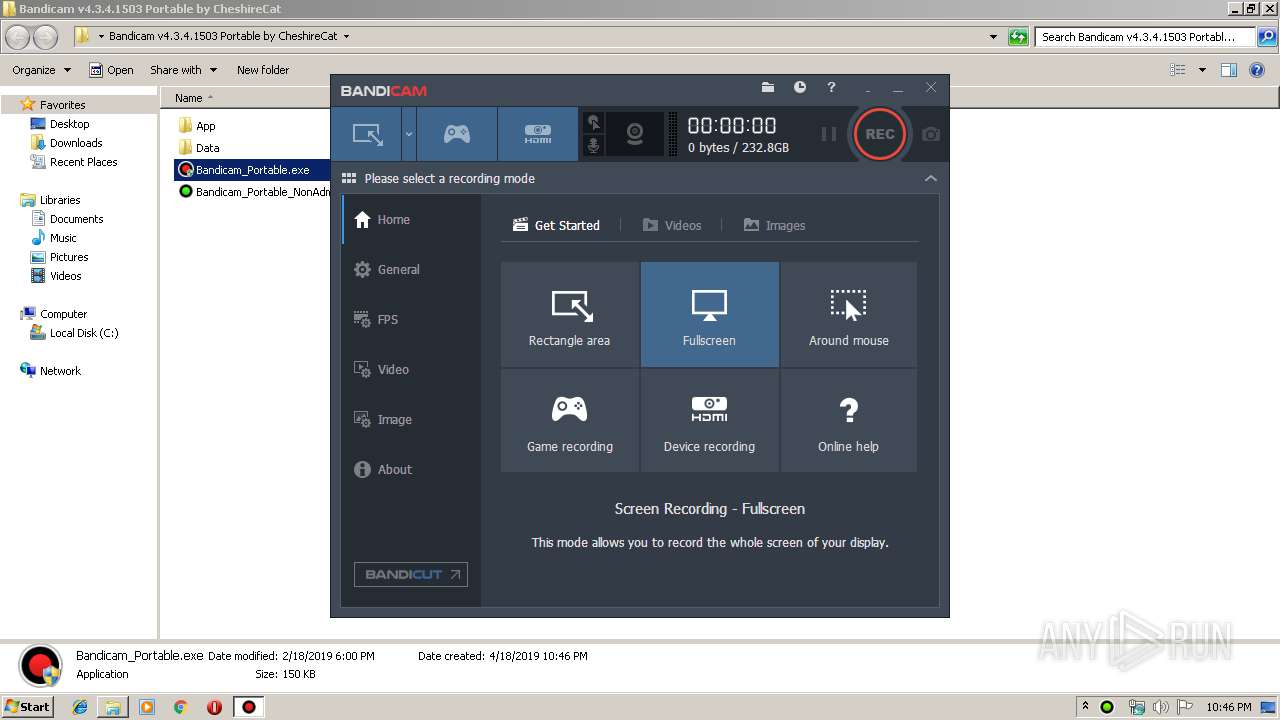Open Explorer help icon
Screen dimensions: 1280x720
(x=1259, y=70)
